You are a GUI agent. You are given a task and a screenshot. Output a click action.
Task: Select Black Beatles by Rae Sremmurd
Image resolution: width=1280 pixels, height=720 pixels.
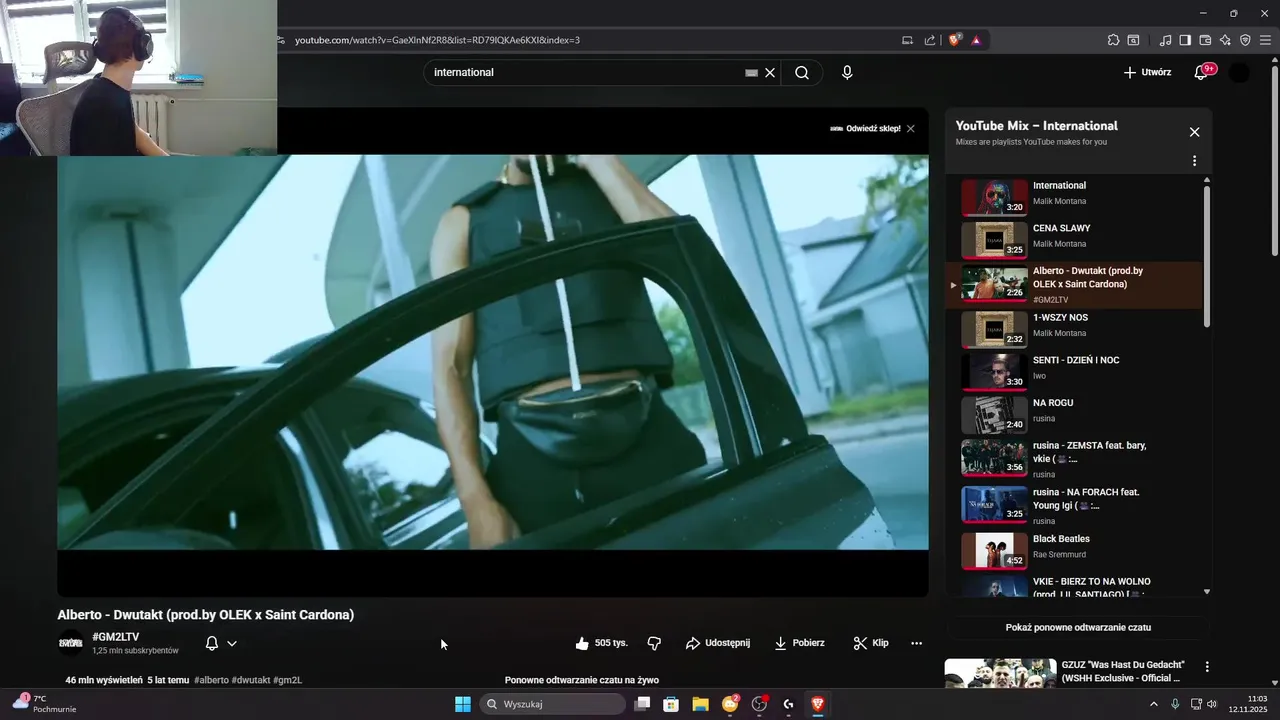pos(1072,551)
